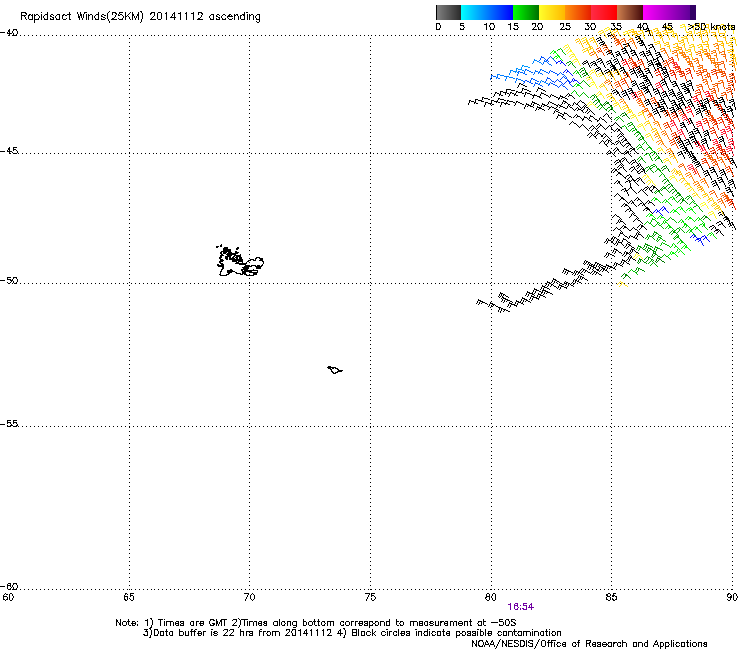Screen dimensions: 740x650
Task: Click the 85 longitude axis label
Action: click(611, 597)
